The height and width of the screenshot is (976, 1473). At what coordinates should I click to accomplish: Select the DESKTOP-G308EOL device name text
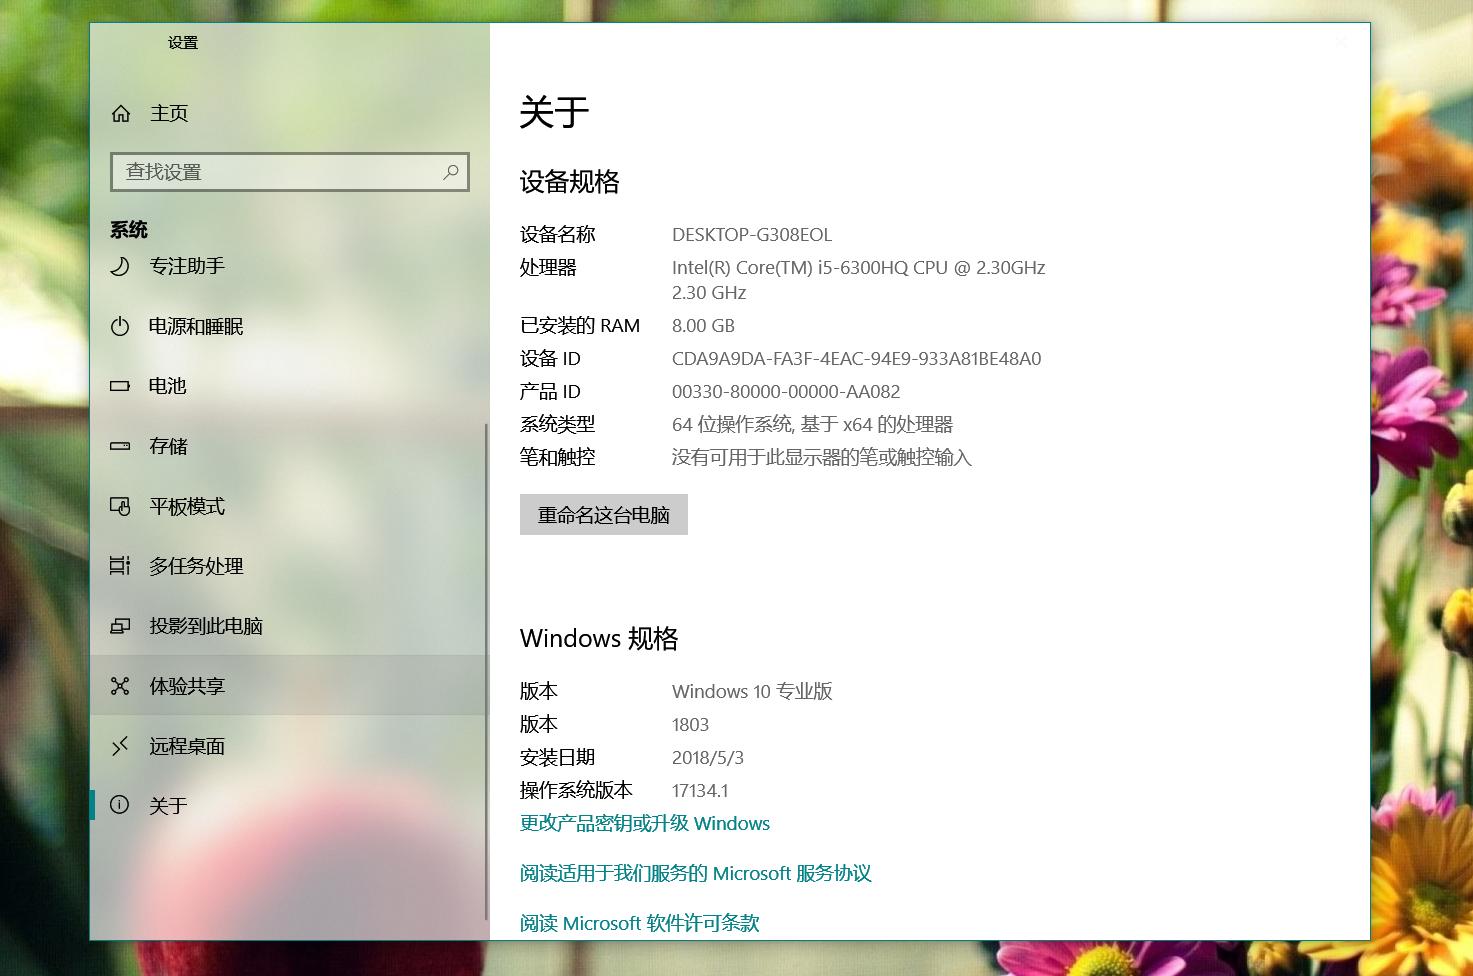point(752,234)
